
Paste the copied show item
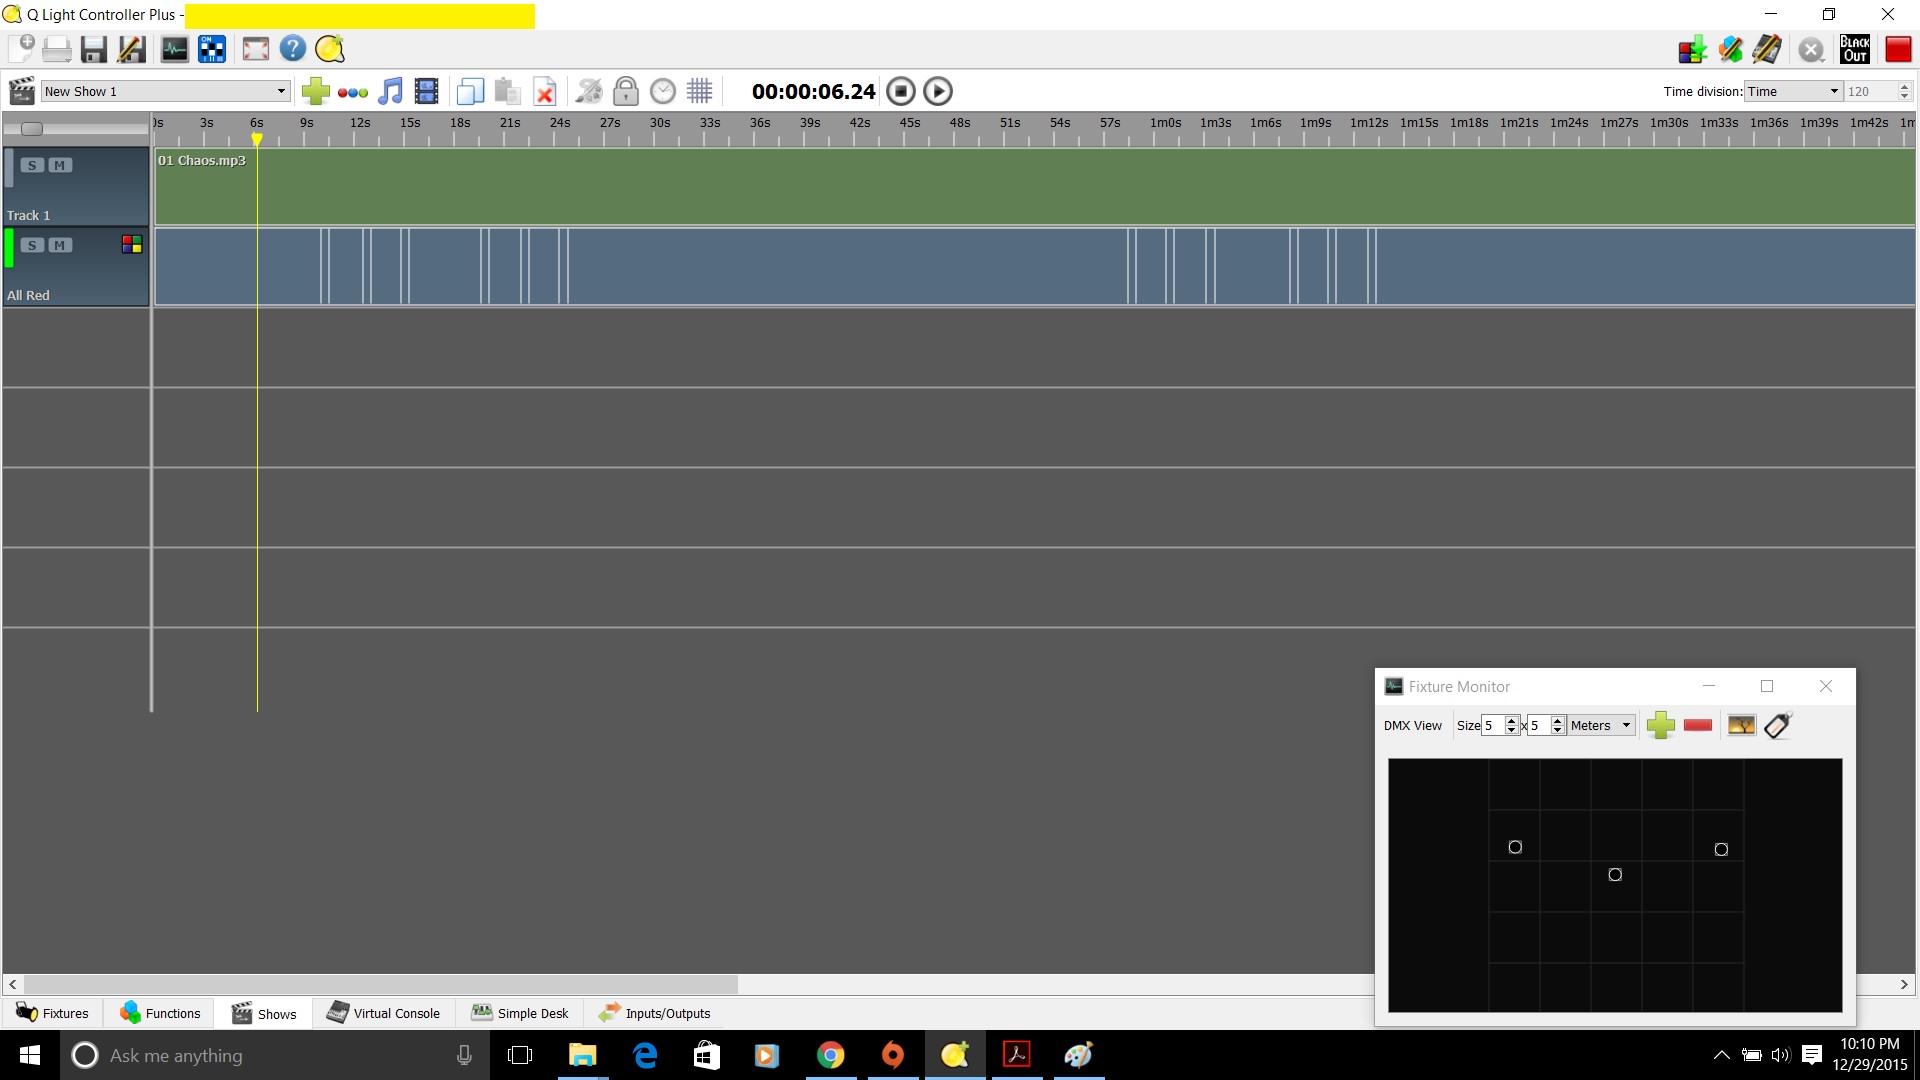coord(507,91)
